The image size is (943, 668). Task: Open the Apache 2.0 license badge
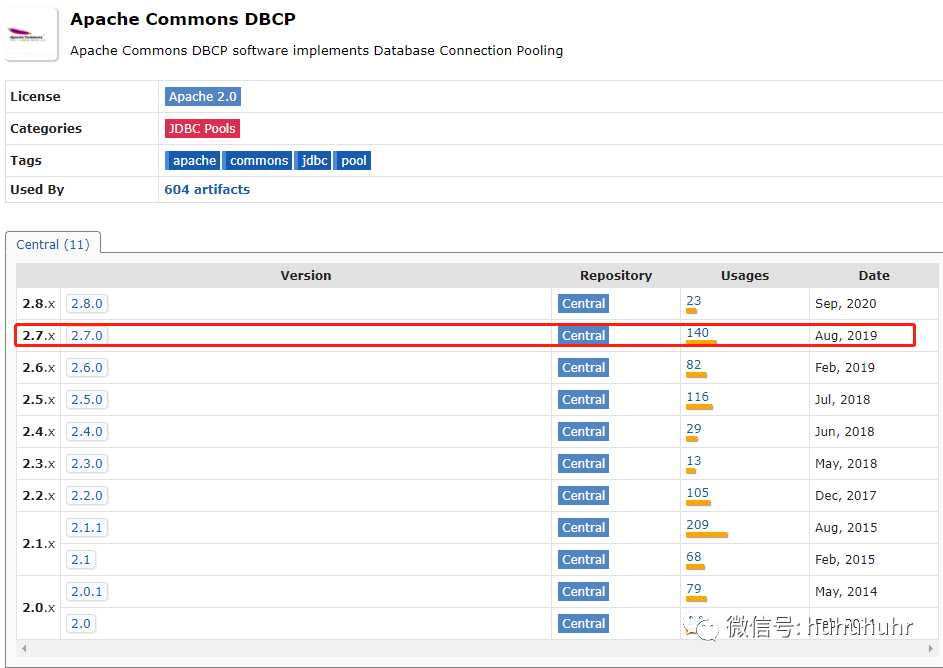click(203, 97)
